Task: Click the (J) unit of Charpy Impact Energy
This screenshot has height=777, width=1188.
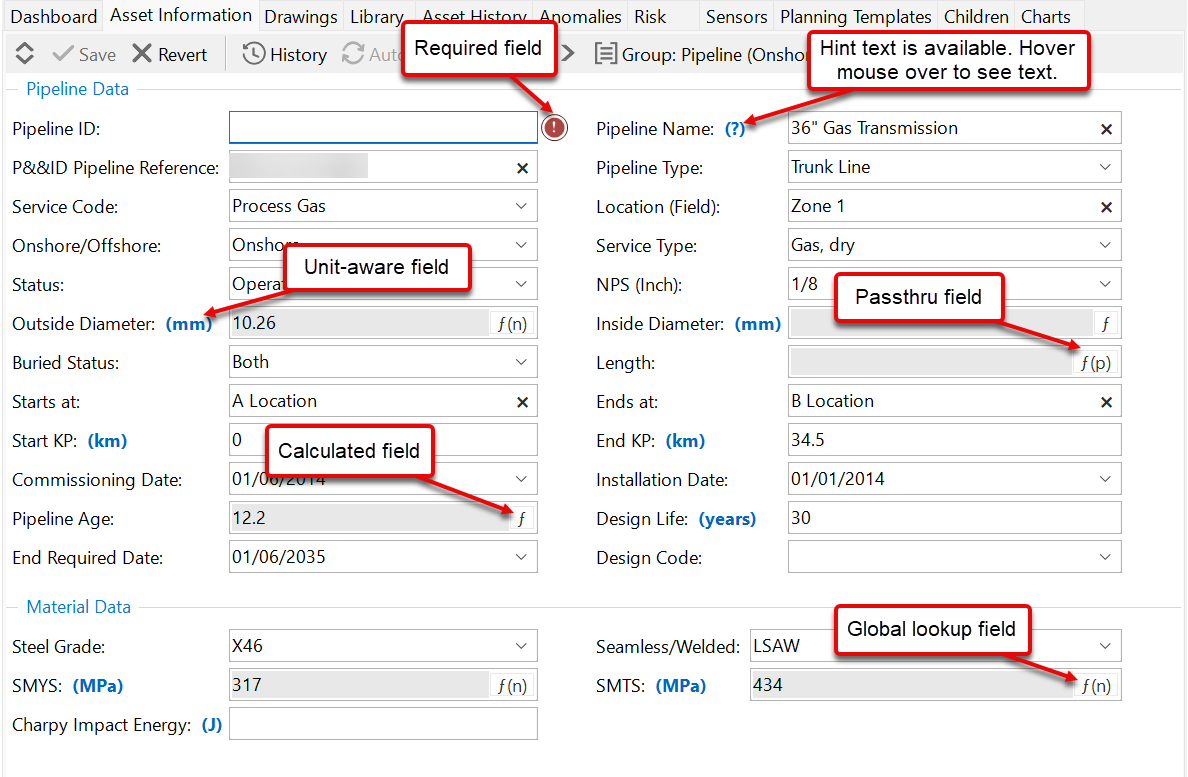Action: pos(211,725)
